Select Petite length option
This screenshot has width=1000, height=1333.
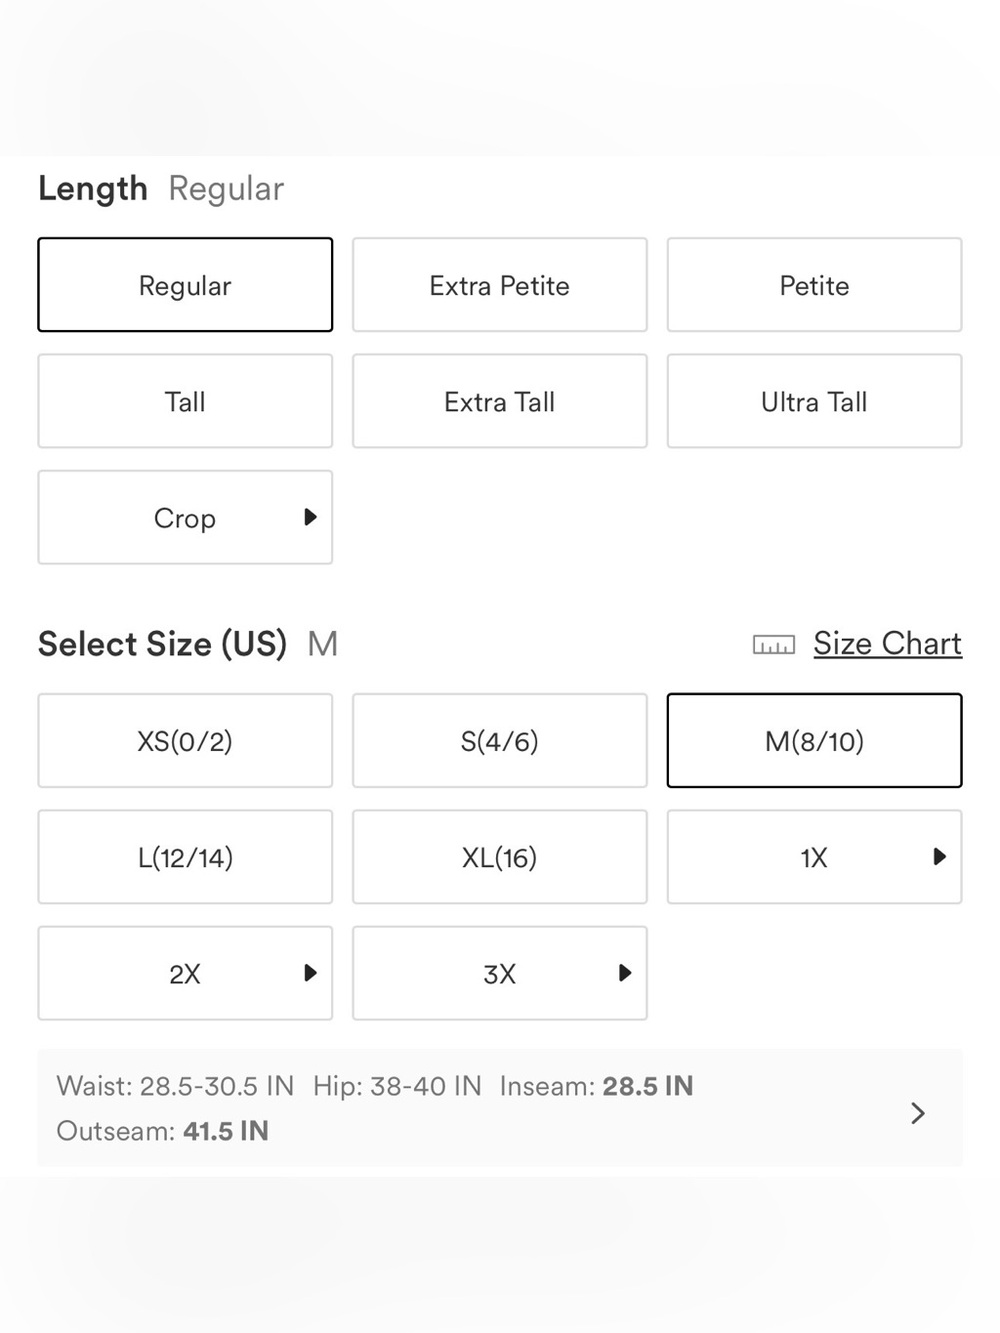click(x=814, y=285)
